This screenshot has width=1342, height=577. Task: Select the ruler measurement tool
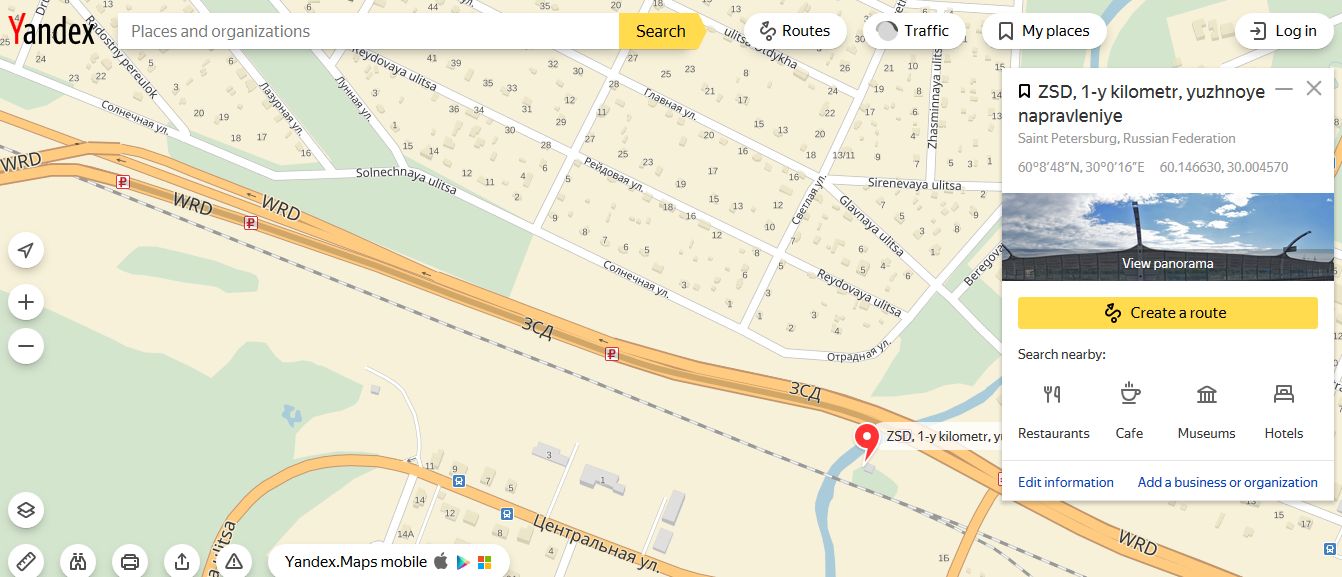(x=26, y=561)
